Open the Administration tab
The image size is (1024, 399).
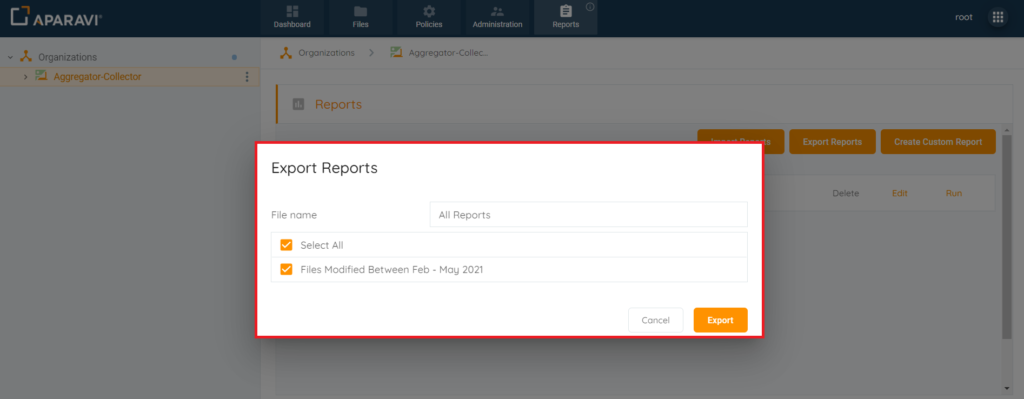pyautogui.click(x=498, y=18)
